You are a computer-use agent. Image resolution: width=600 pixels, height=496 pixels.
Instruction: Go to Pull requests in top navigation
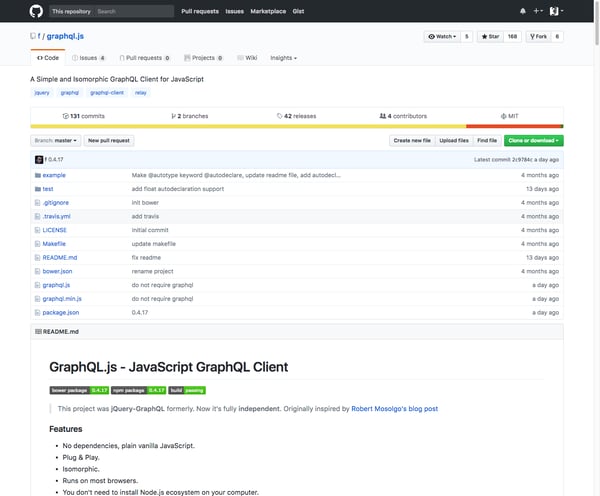coord(200,11)
